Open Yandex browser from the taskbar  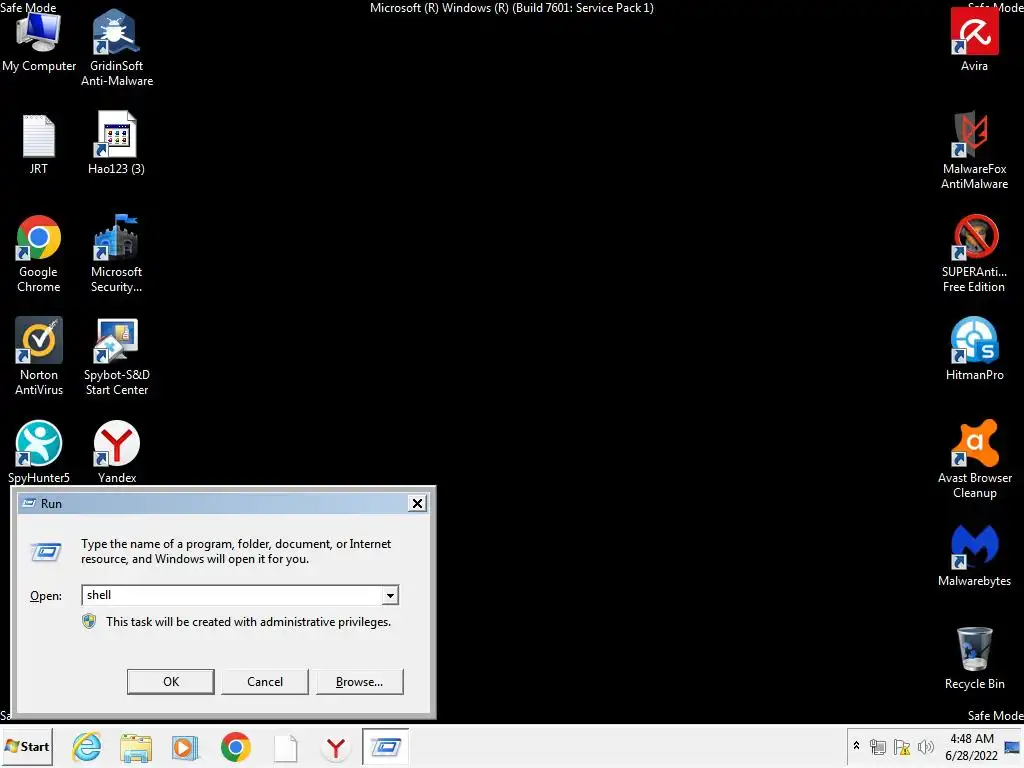pyautogui.click(x=336, y=747)
